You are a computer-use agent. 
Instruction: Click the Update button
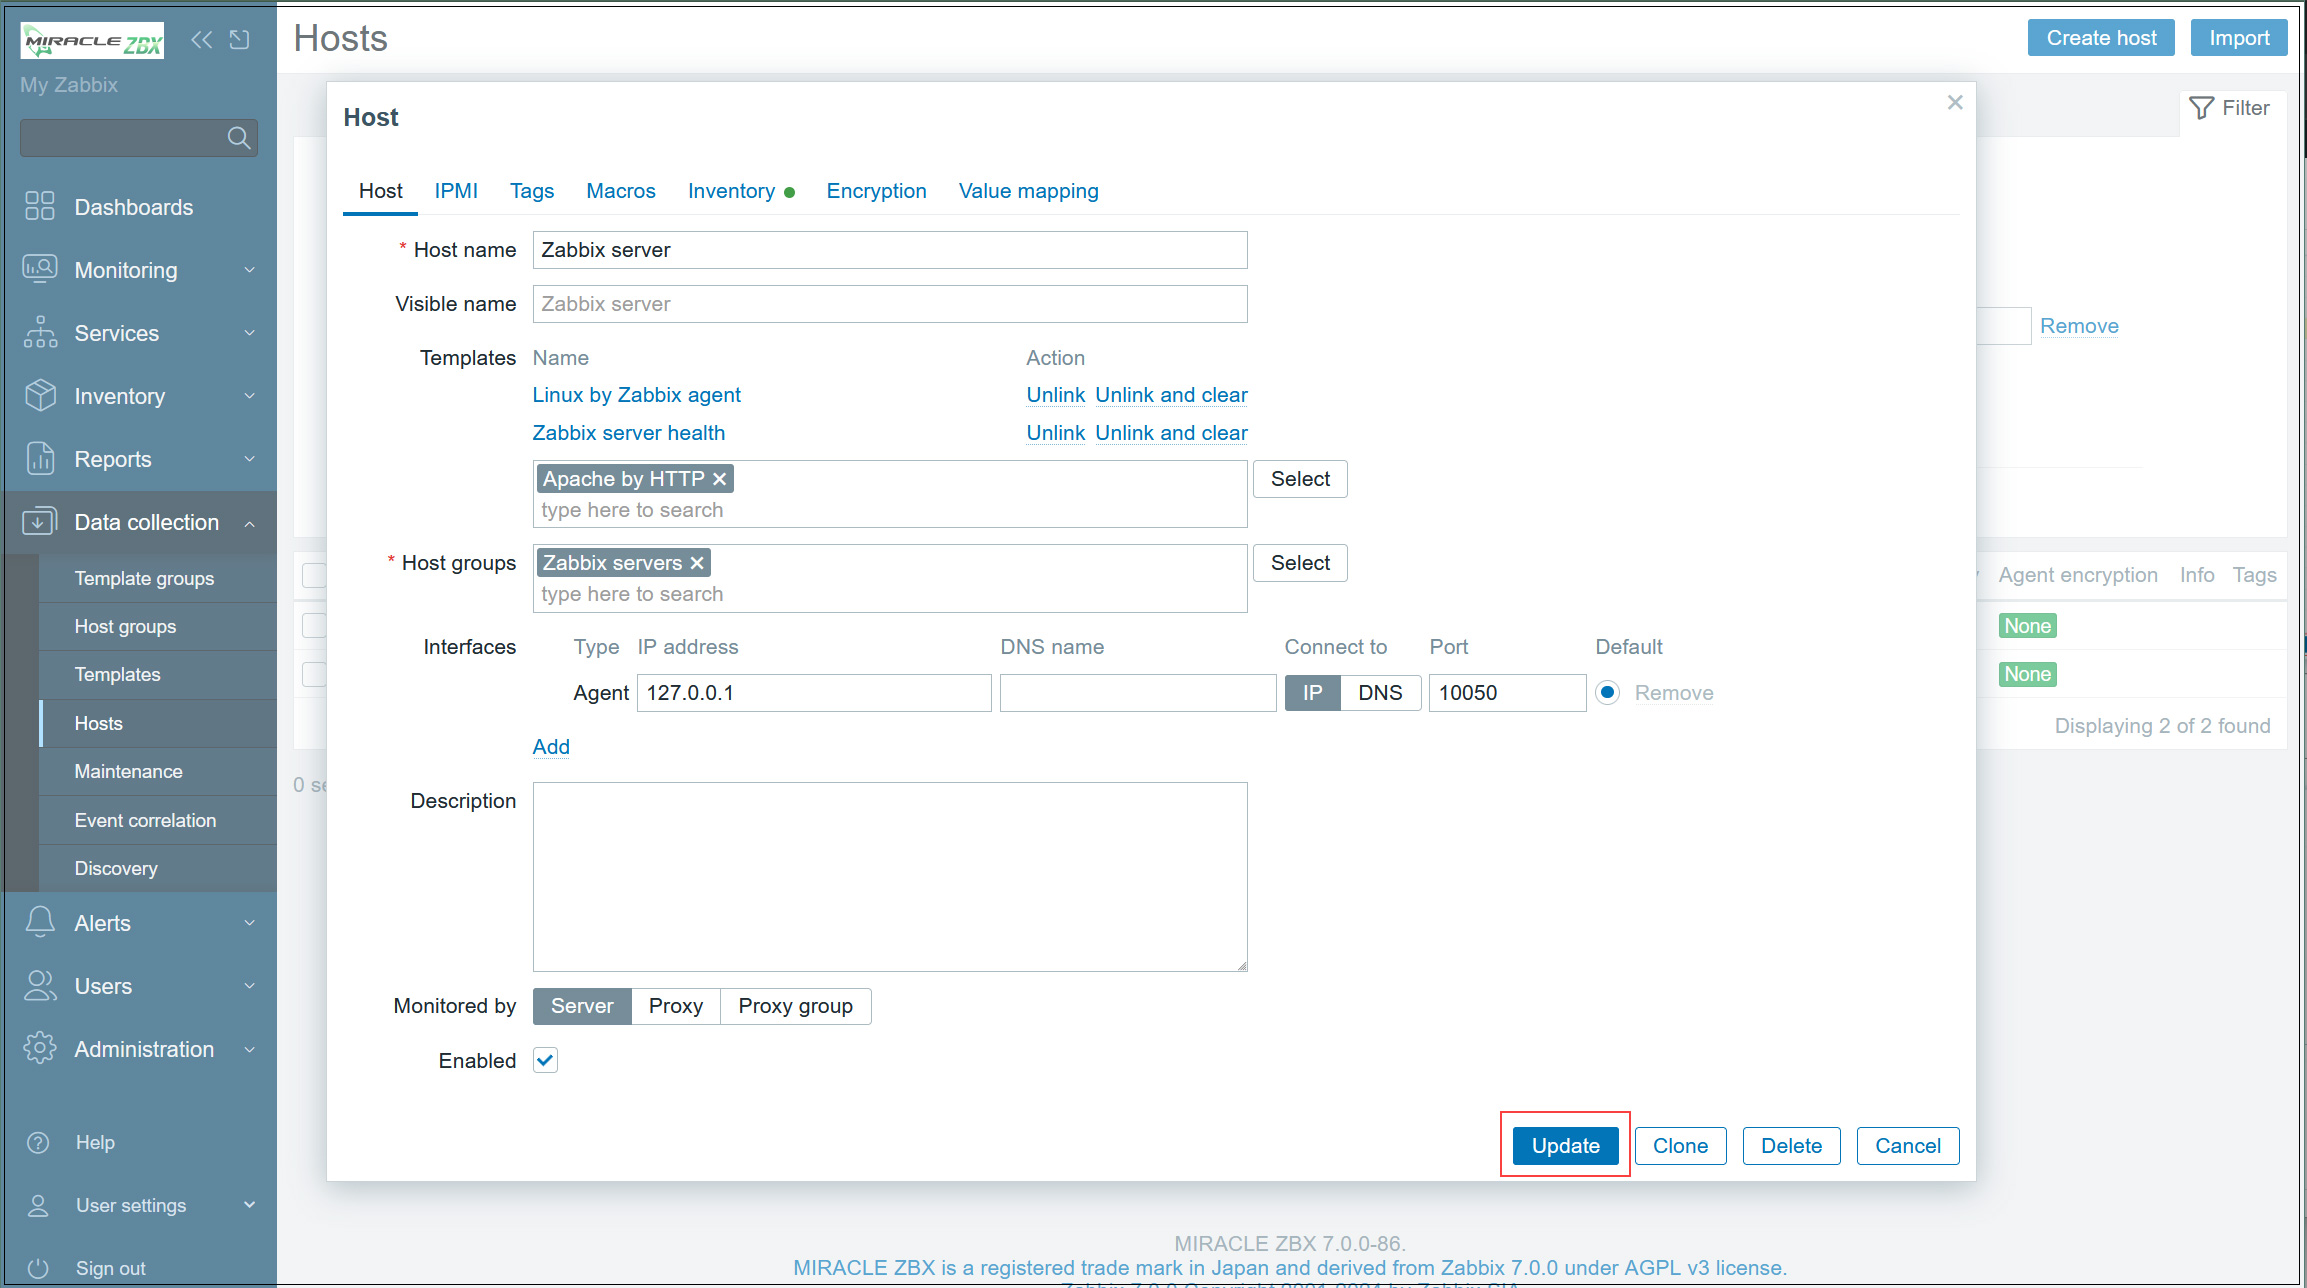(x=1565, y=1146)
